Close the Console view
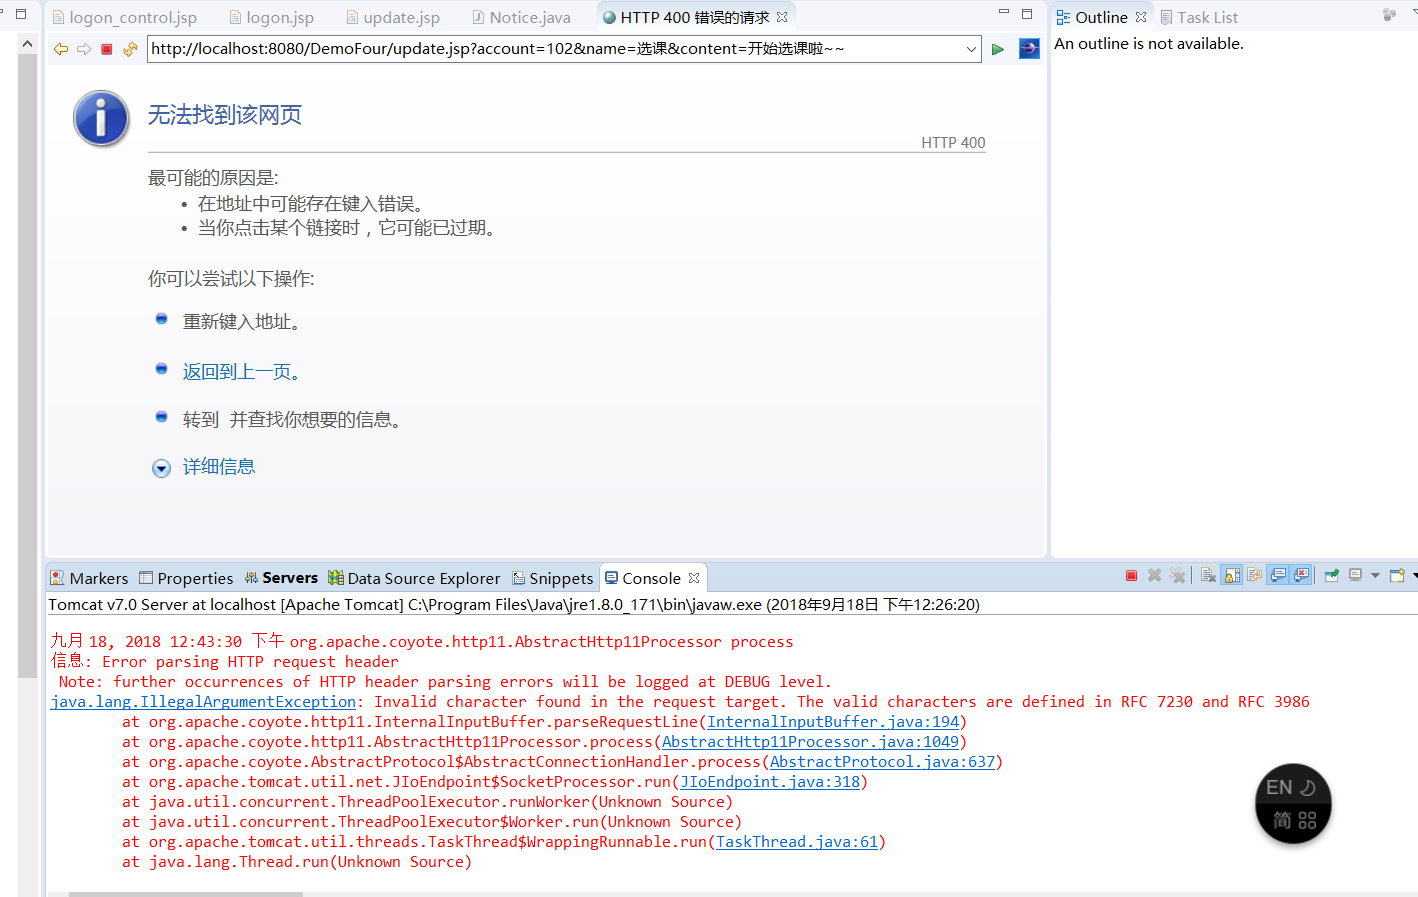Viewport: 1418px width, 897px height. [x=694, y=578]
